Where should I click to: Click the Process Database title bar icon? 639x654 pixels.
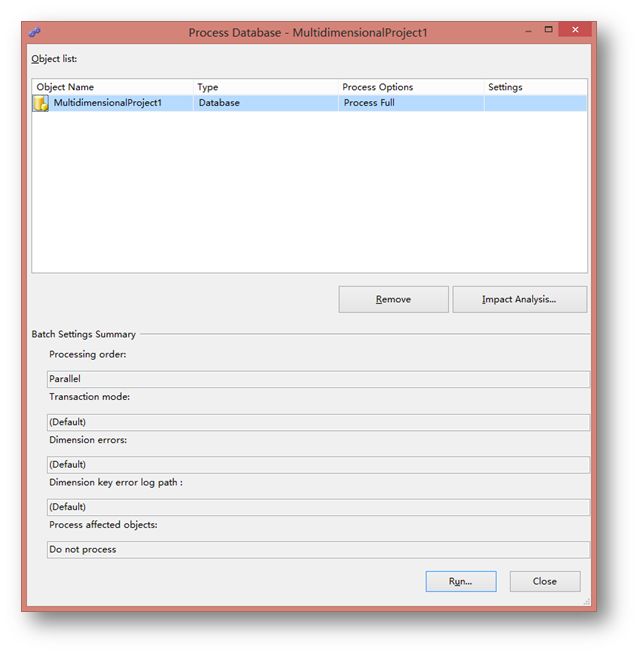[x=35, y=32]
